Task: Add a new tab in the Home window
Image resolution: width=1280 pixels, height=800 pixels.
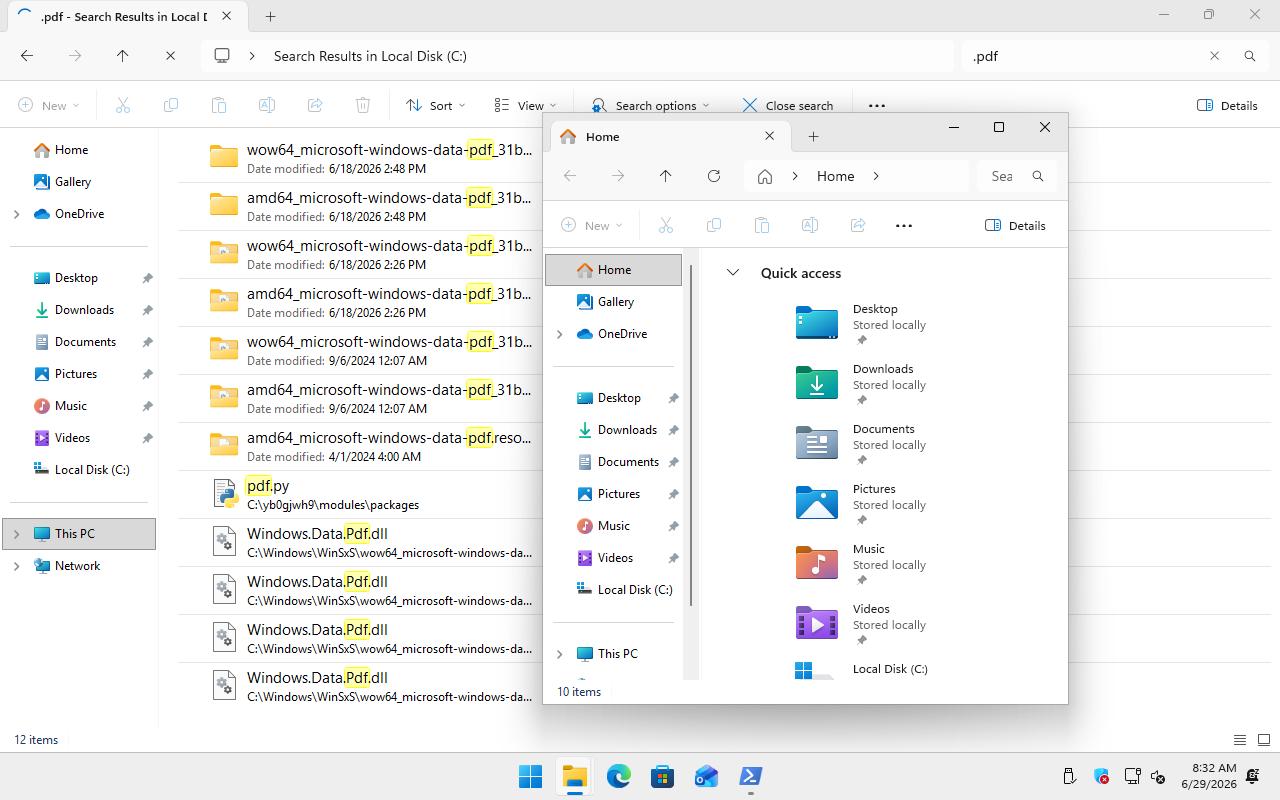Action: coord(813,136)
